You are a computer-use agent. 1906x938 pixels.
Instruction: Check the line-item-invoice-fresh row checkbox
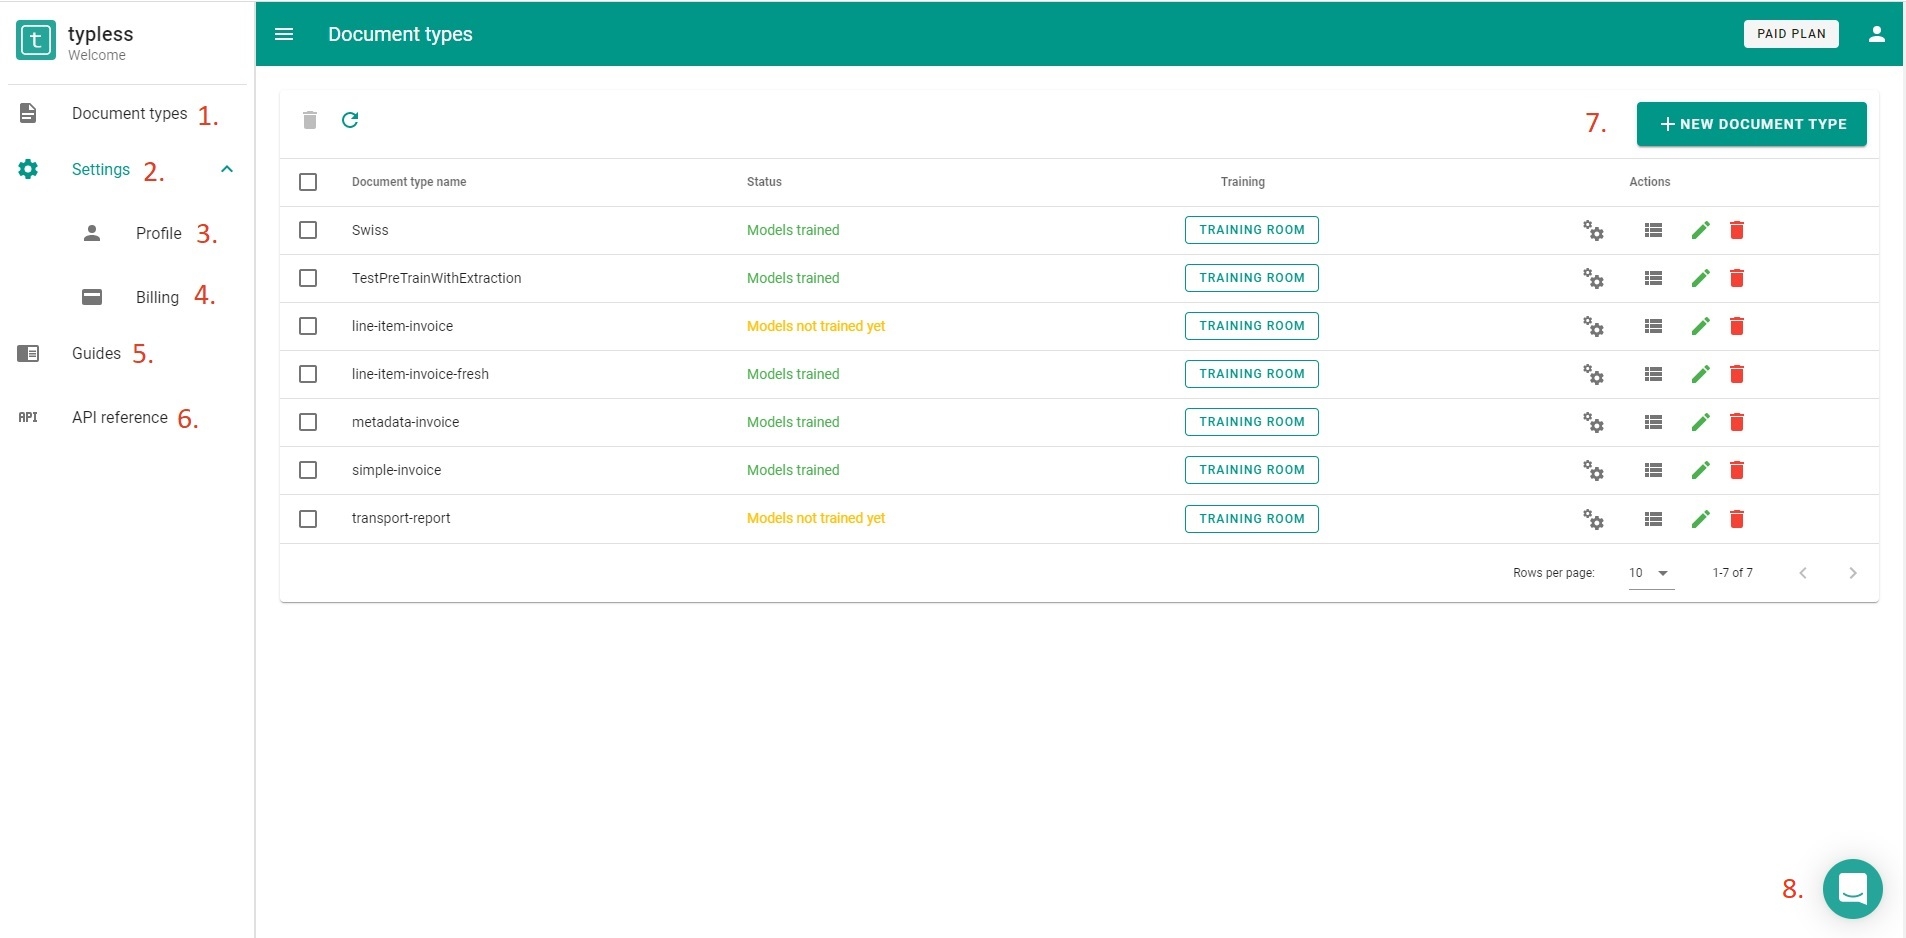point(308,374)
